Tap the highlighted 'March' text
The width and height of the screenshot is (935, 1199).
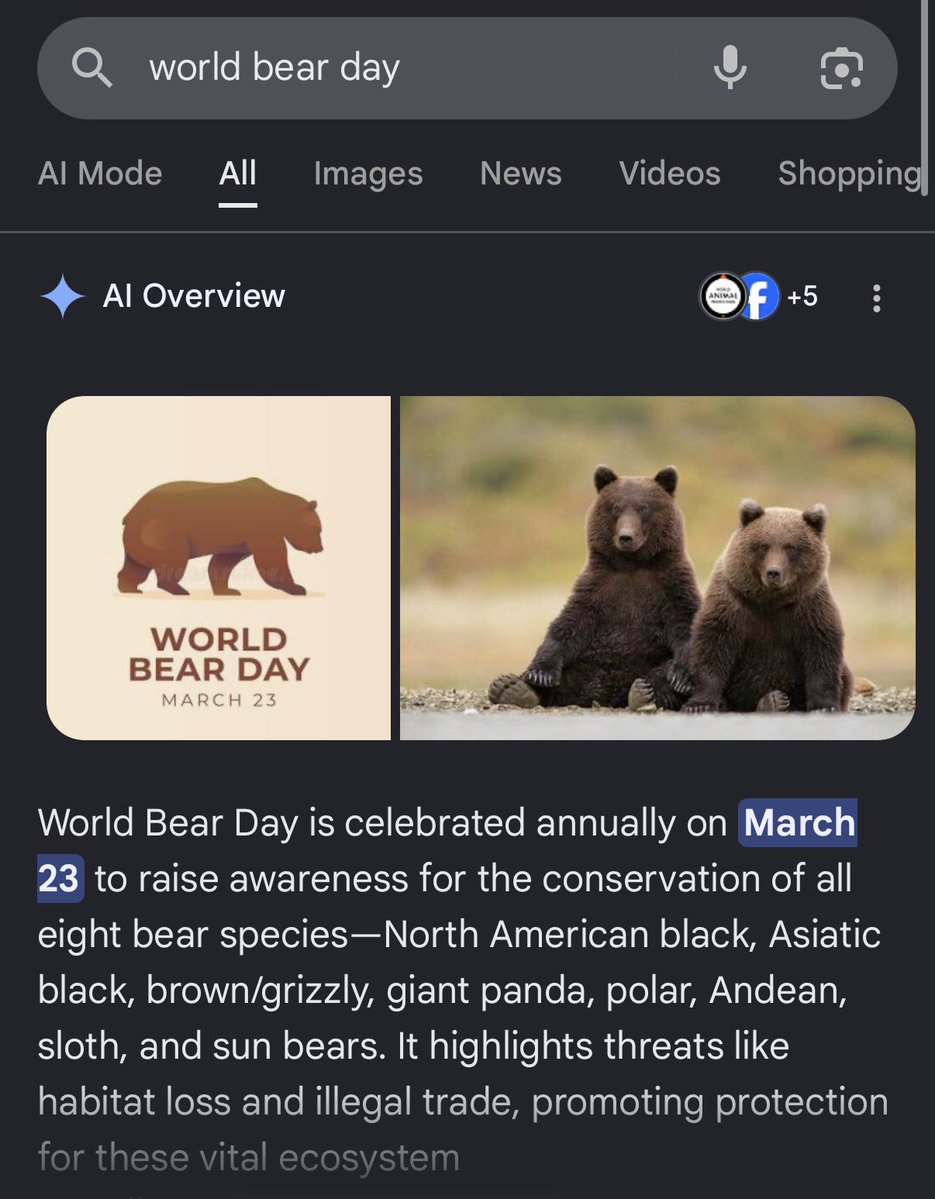click(799, 823)
